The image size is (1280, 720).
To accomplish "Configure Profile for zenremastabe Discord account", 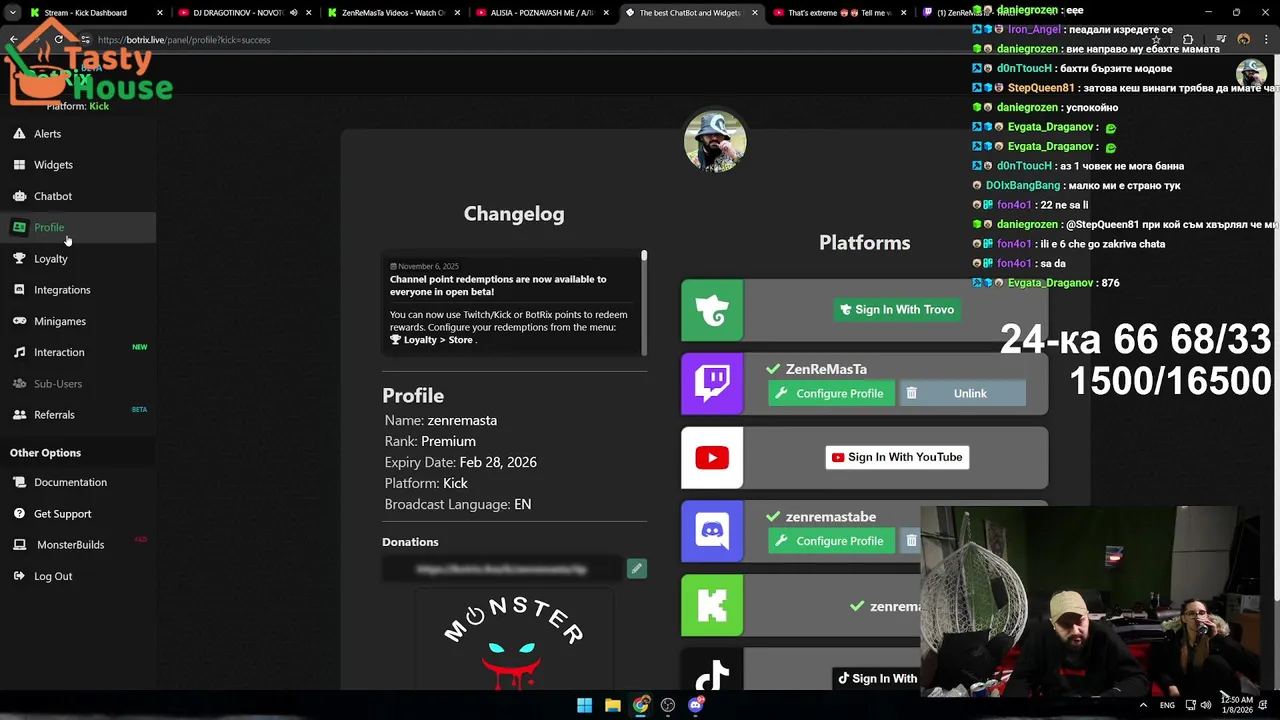I will click(830, 542).
